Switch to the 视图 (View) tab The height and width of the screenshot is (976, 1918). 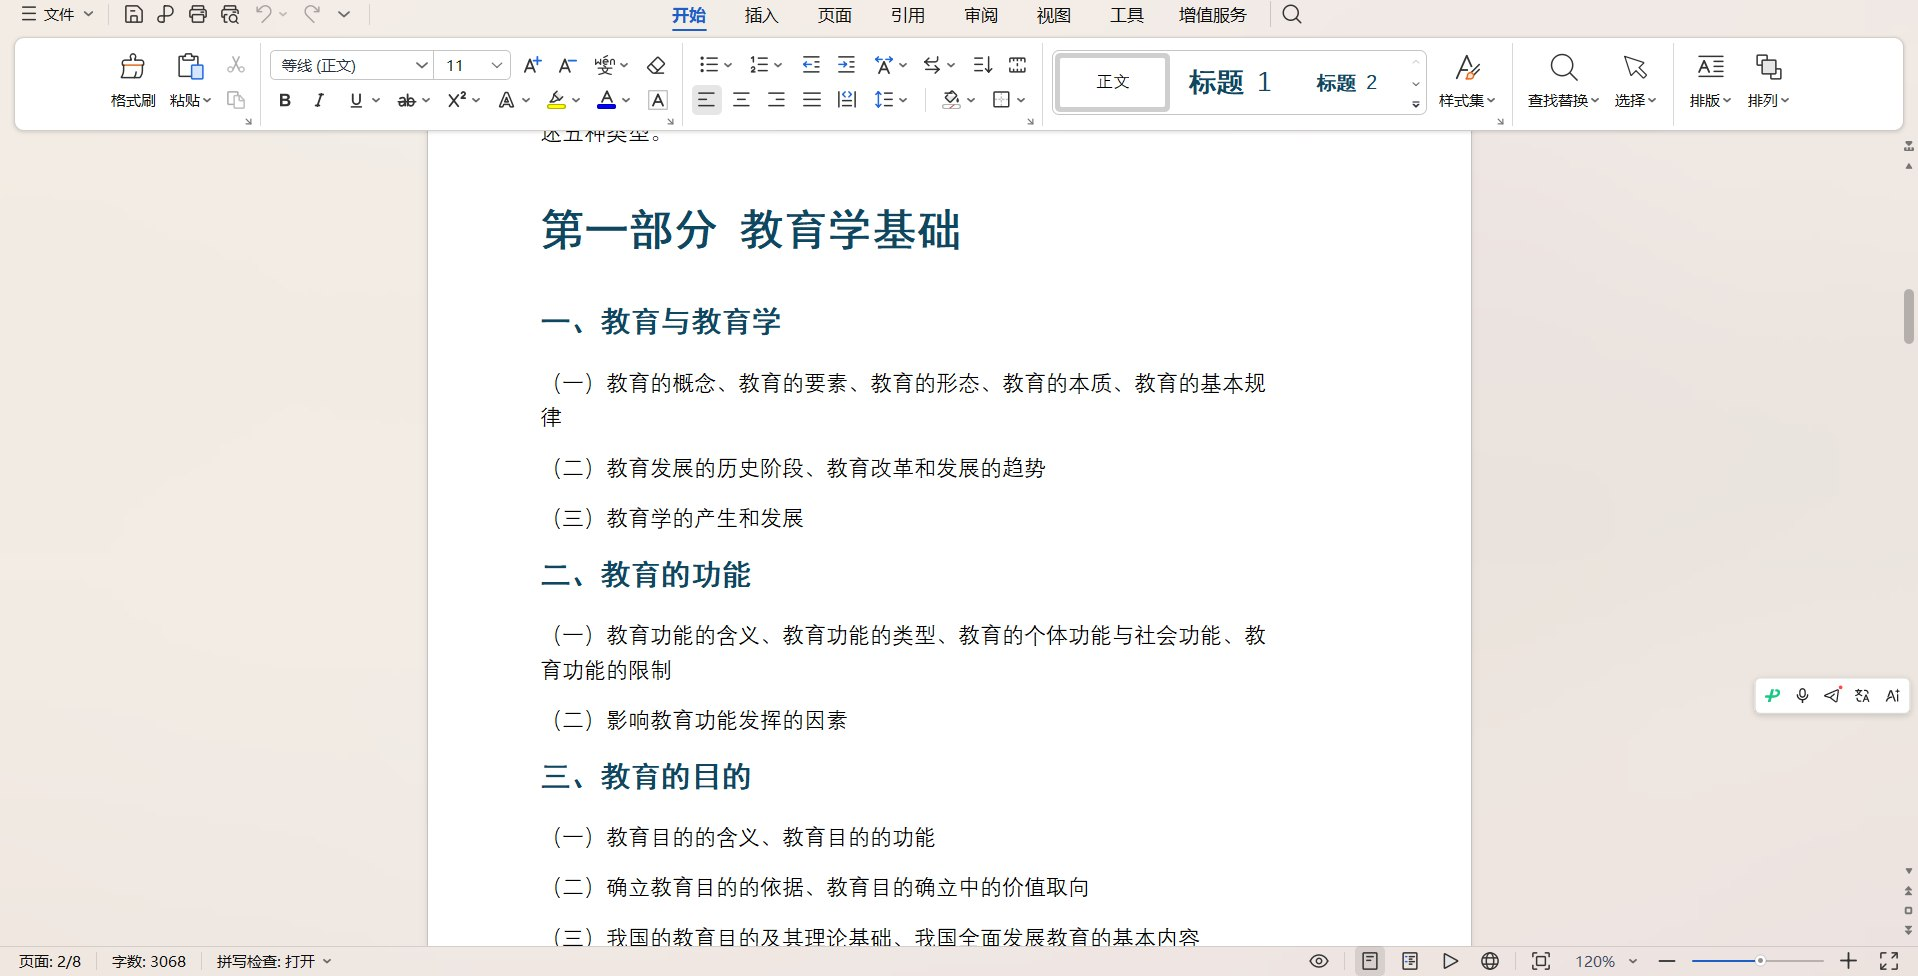pos(1053,15)
